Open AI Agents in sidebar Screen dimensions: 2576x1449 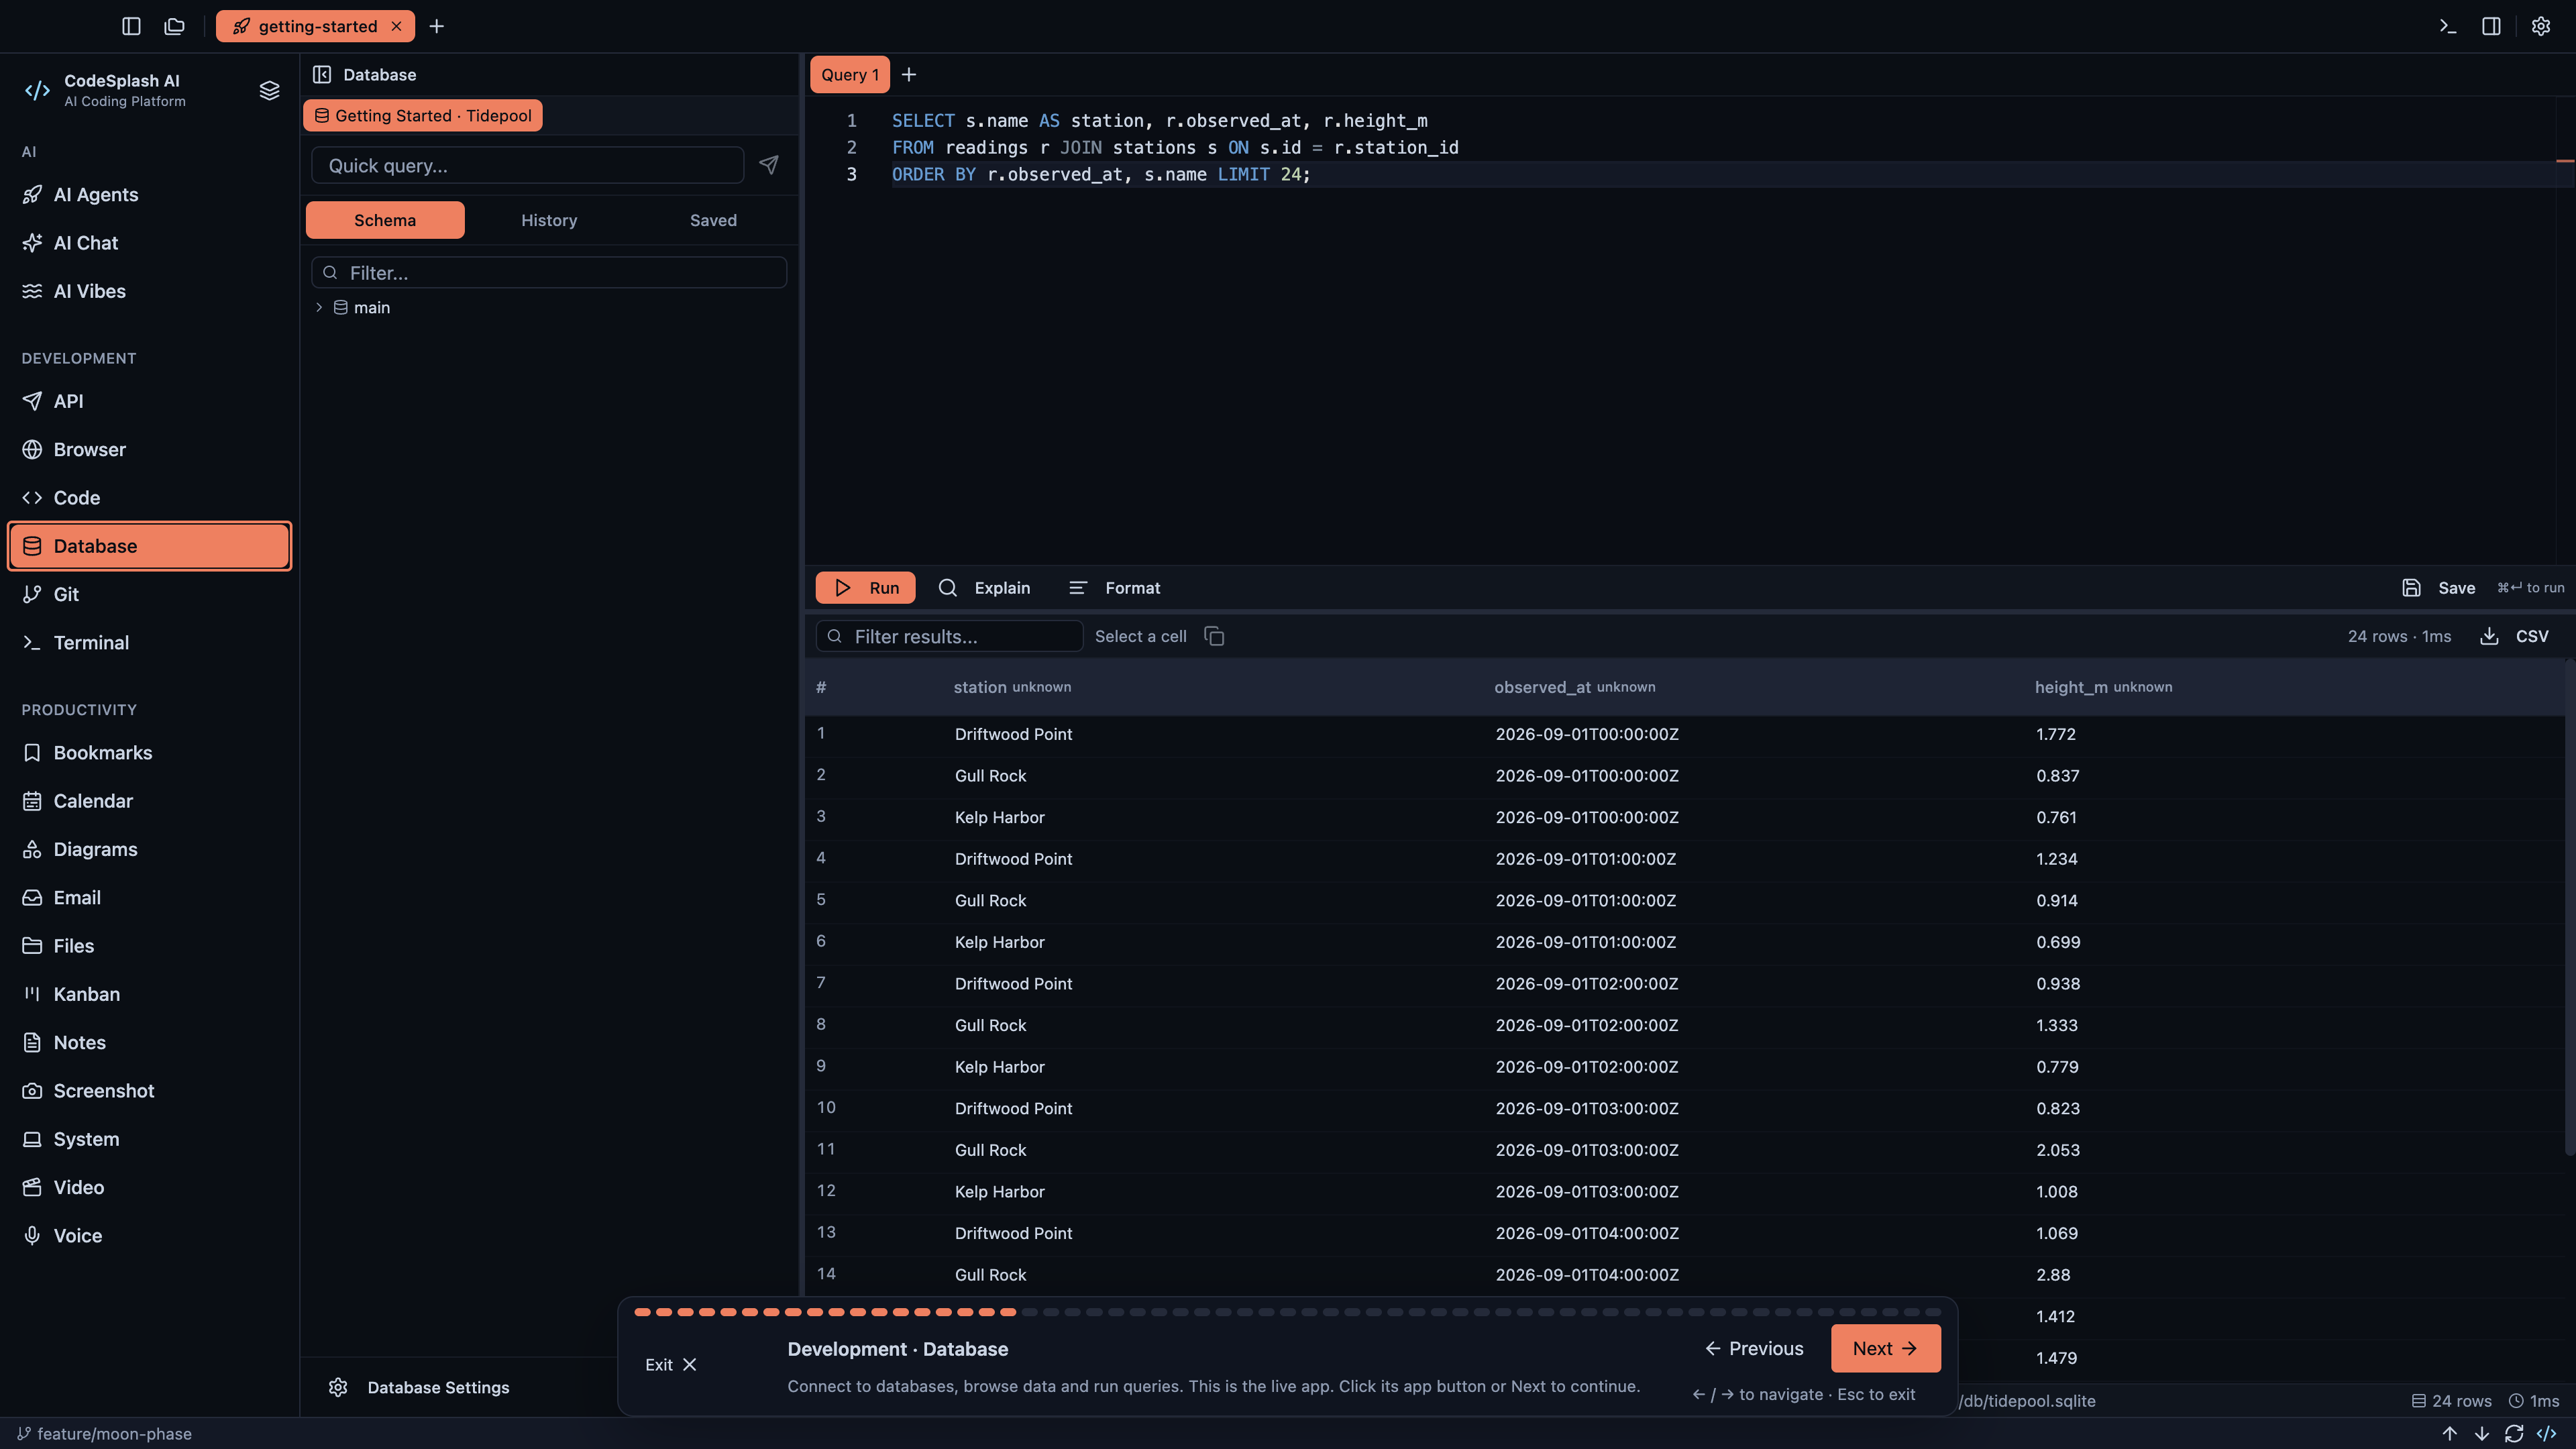click(150, 194)
